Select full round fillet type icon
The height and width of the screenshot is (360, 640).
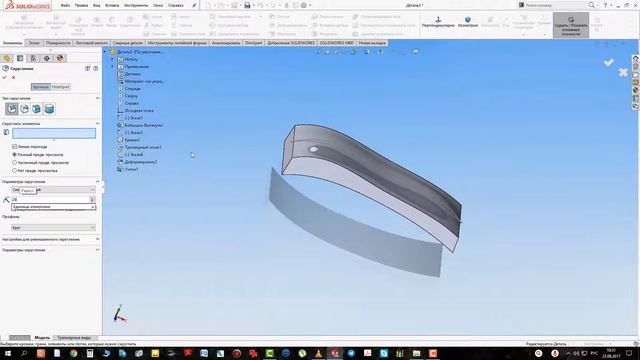(49, 109)
